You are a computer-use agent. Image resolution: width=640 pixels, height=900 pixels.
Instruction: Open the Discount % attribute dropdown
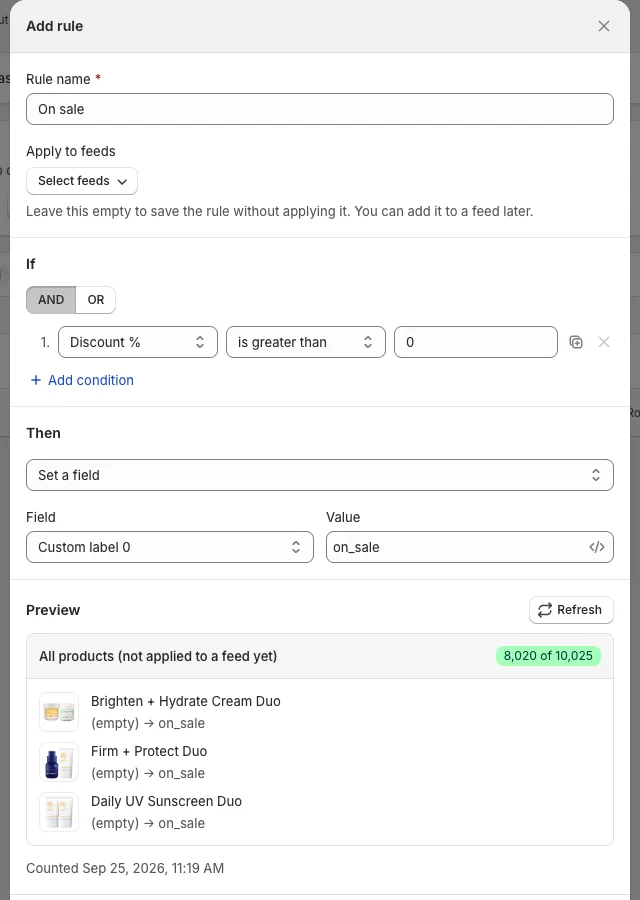point(138,342)
